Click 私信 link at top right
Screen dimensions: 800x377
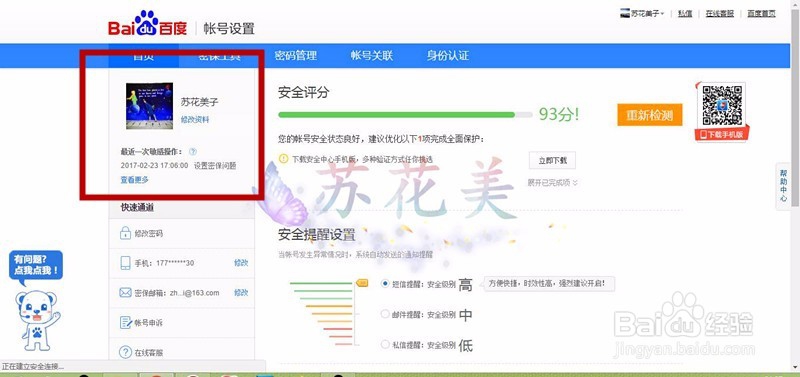tap(685, 14)
